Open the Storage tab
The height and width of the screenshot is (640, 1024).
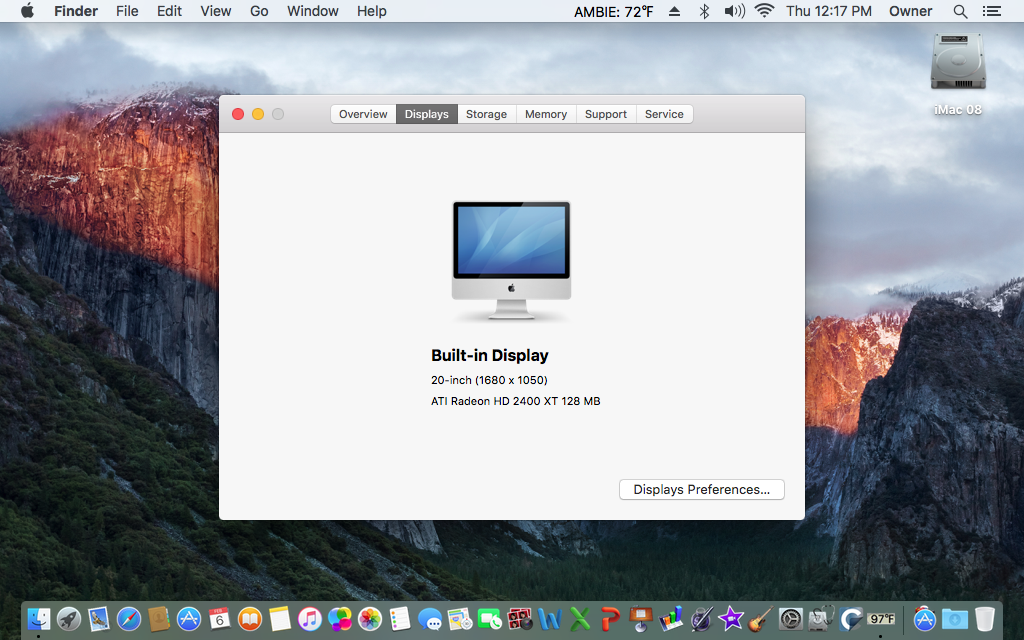487,114
